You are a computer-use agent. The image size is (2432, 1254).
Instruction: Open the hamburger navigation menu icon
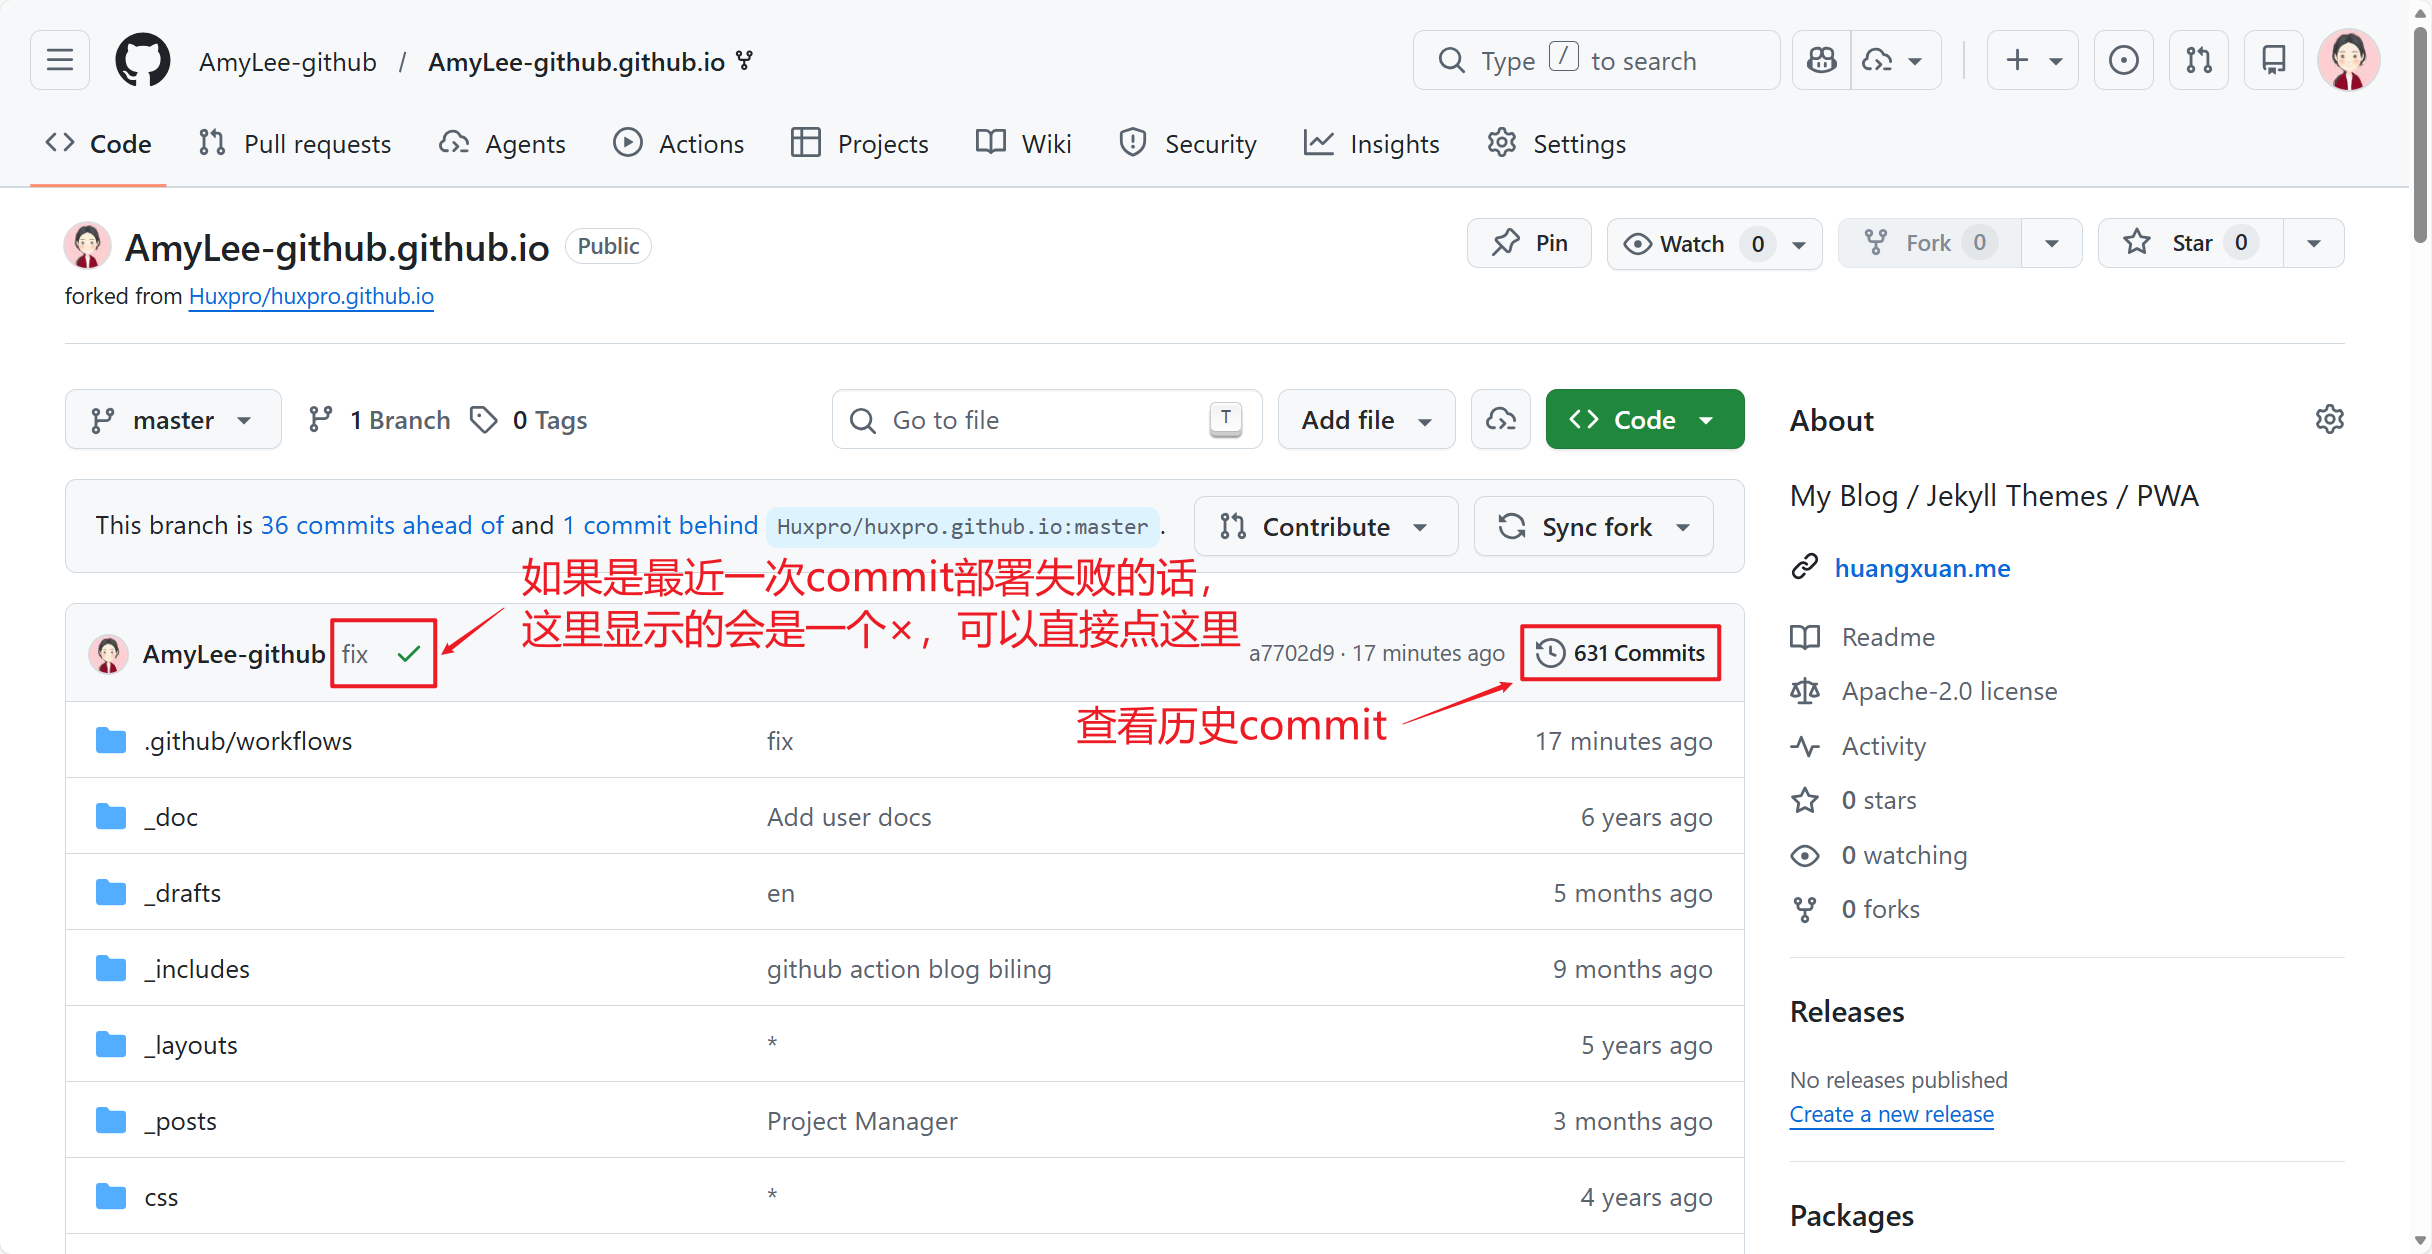(x=58, y=60)
